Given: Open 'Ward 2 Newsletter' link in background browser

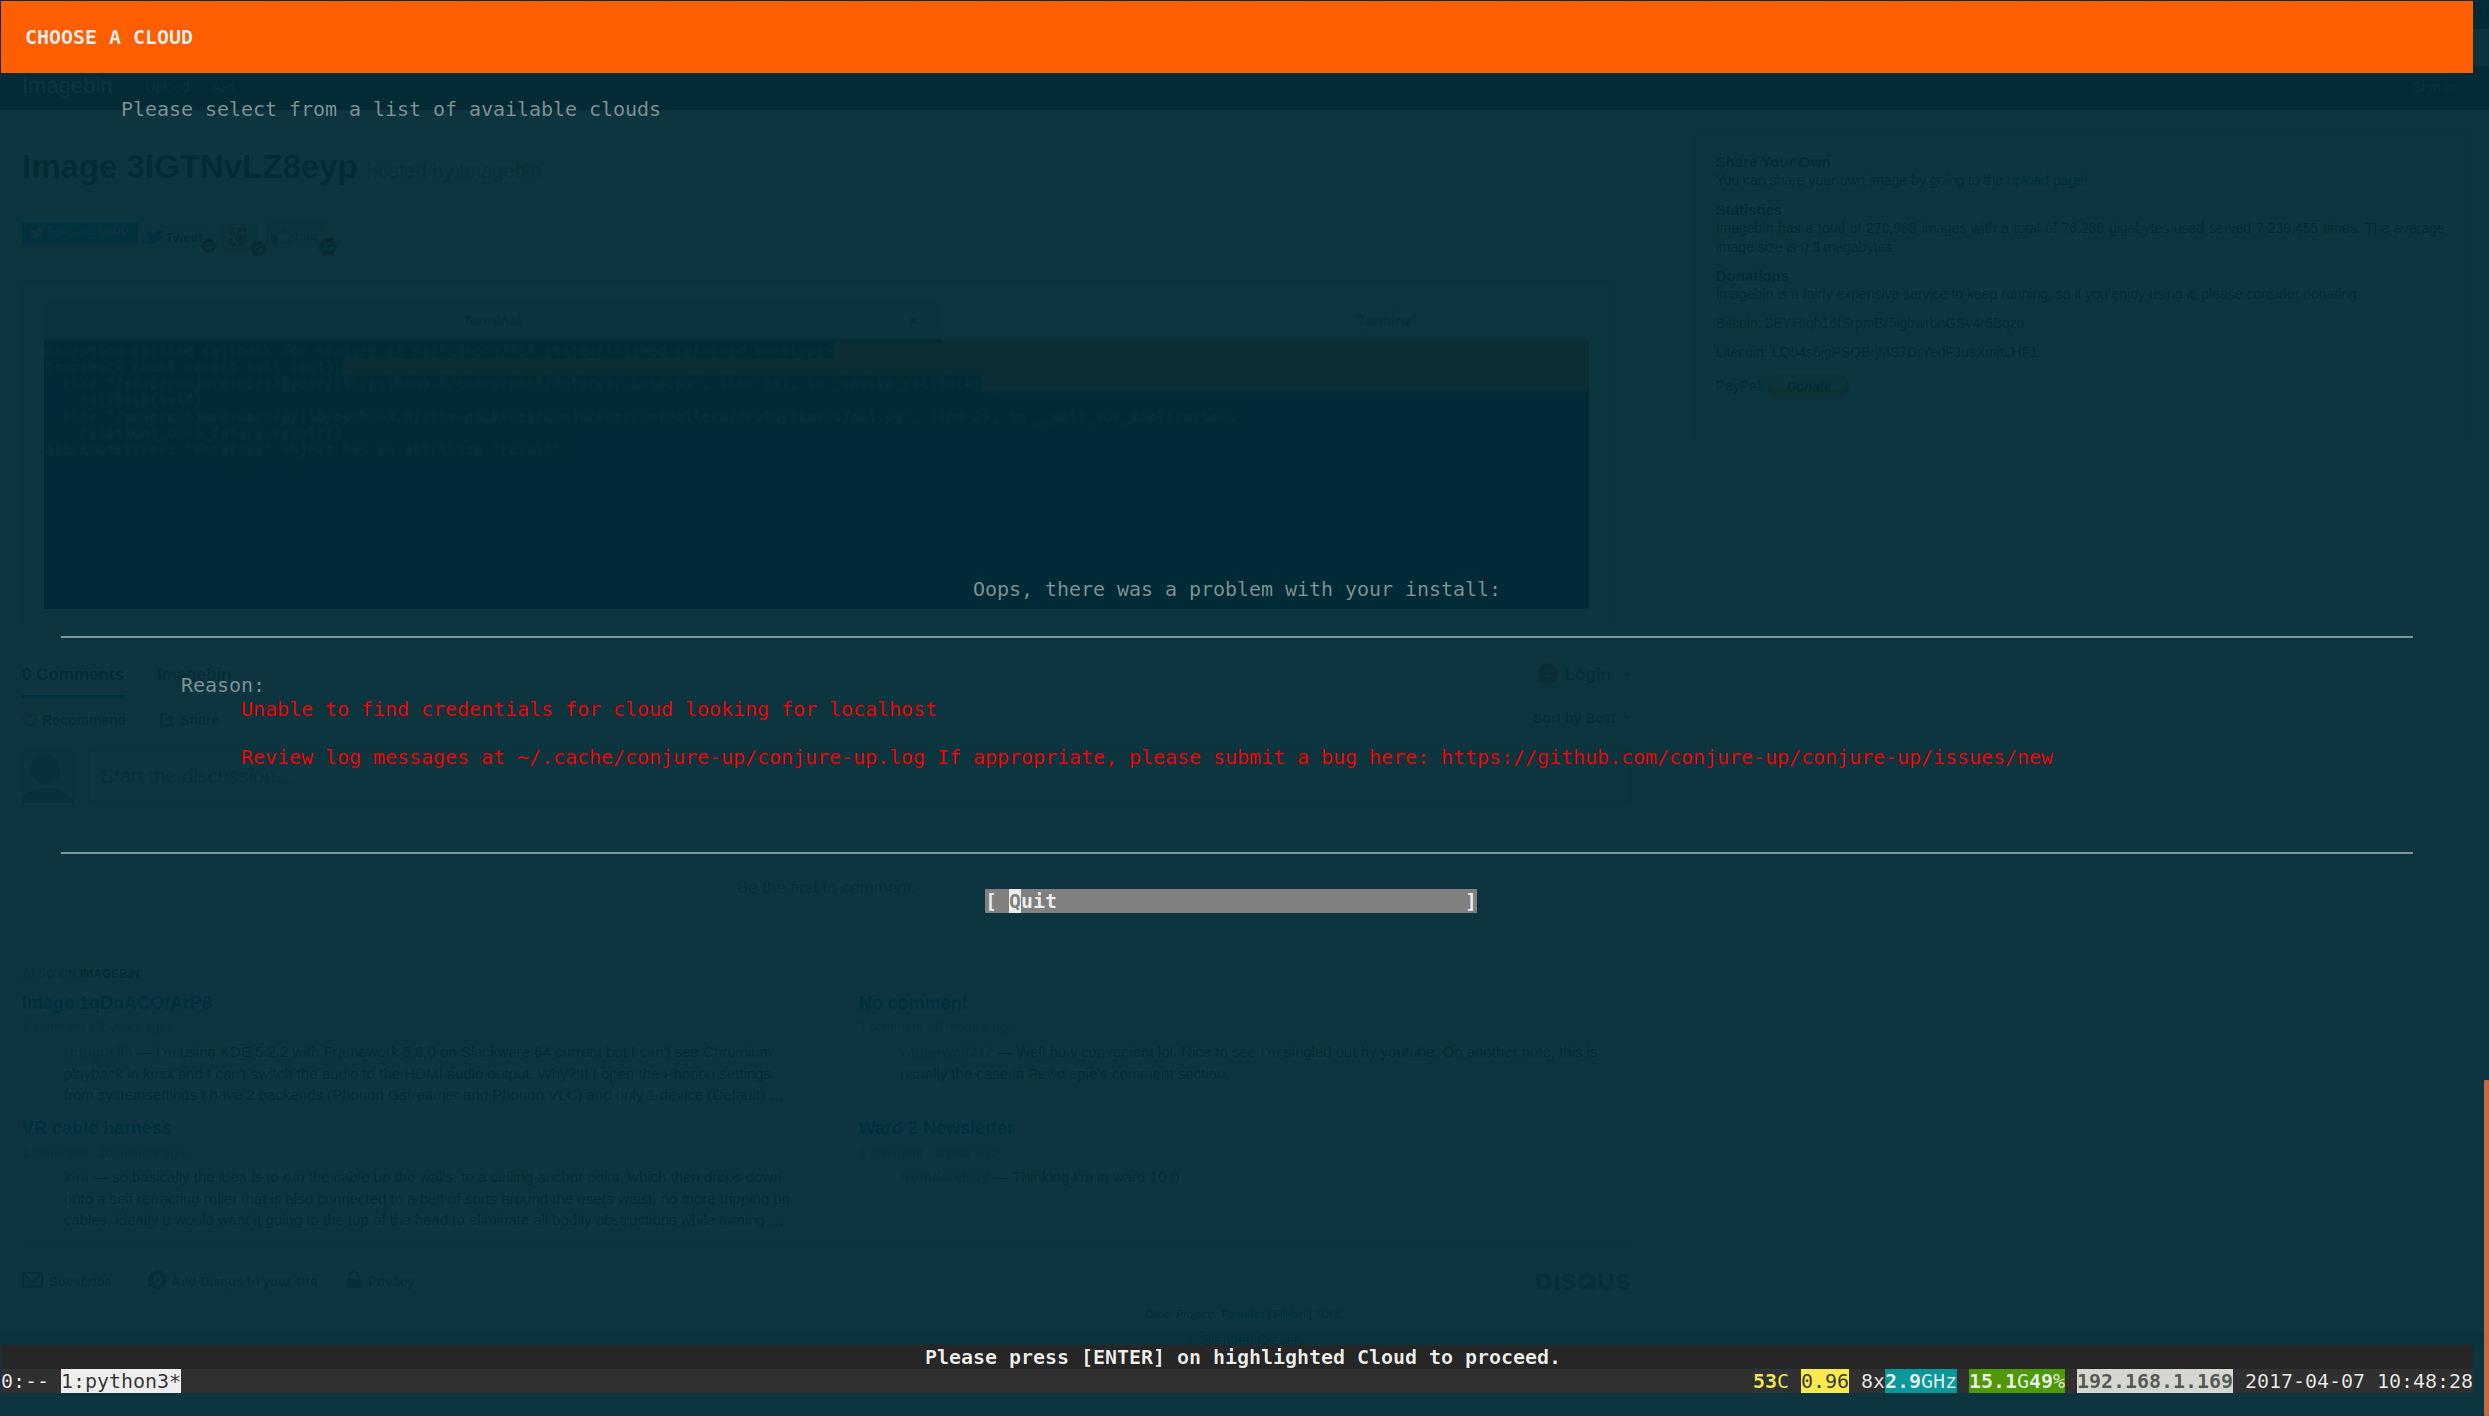Looking at the screenshot, I should point(936,1128).
